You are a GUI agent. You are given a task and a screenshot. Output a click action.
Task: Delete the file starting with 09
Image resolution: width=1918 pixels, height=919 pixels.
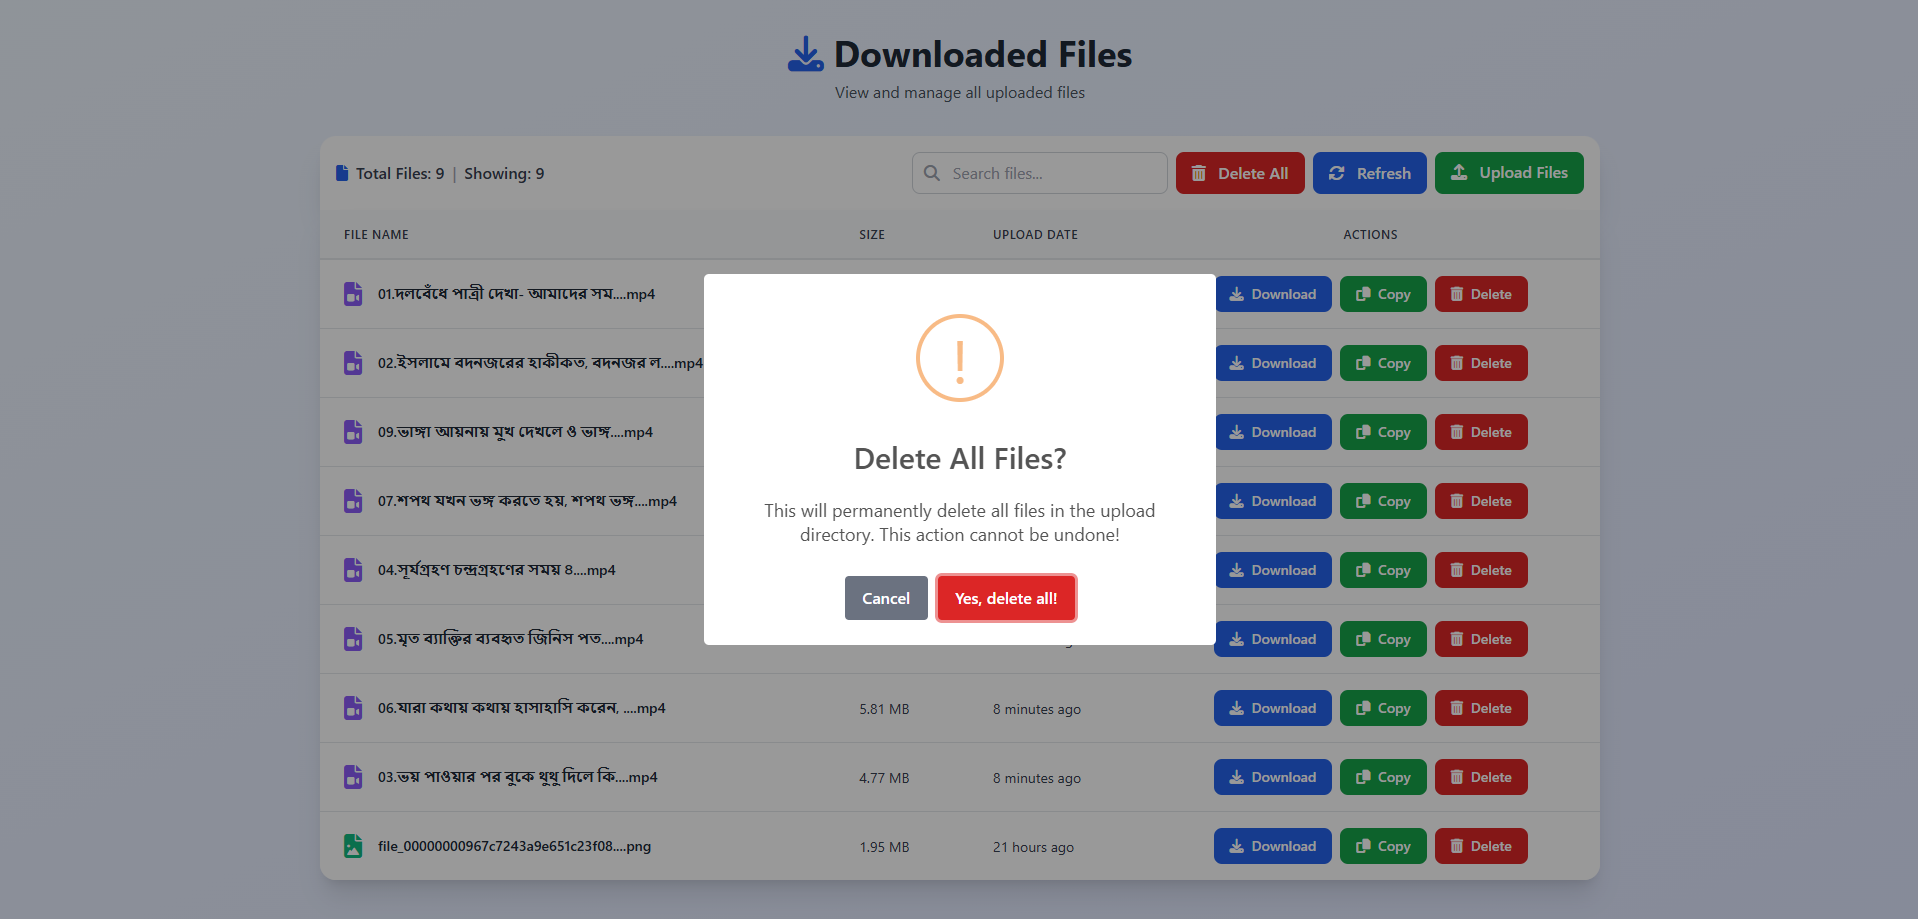(1480, 432)
